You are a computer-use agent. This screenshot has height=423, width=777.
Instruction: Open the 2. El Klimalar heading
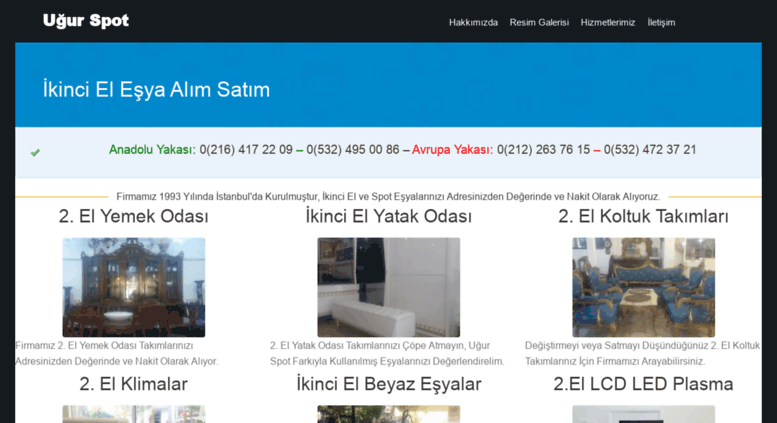click(x=133, y=384)
